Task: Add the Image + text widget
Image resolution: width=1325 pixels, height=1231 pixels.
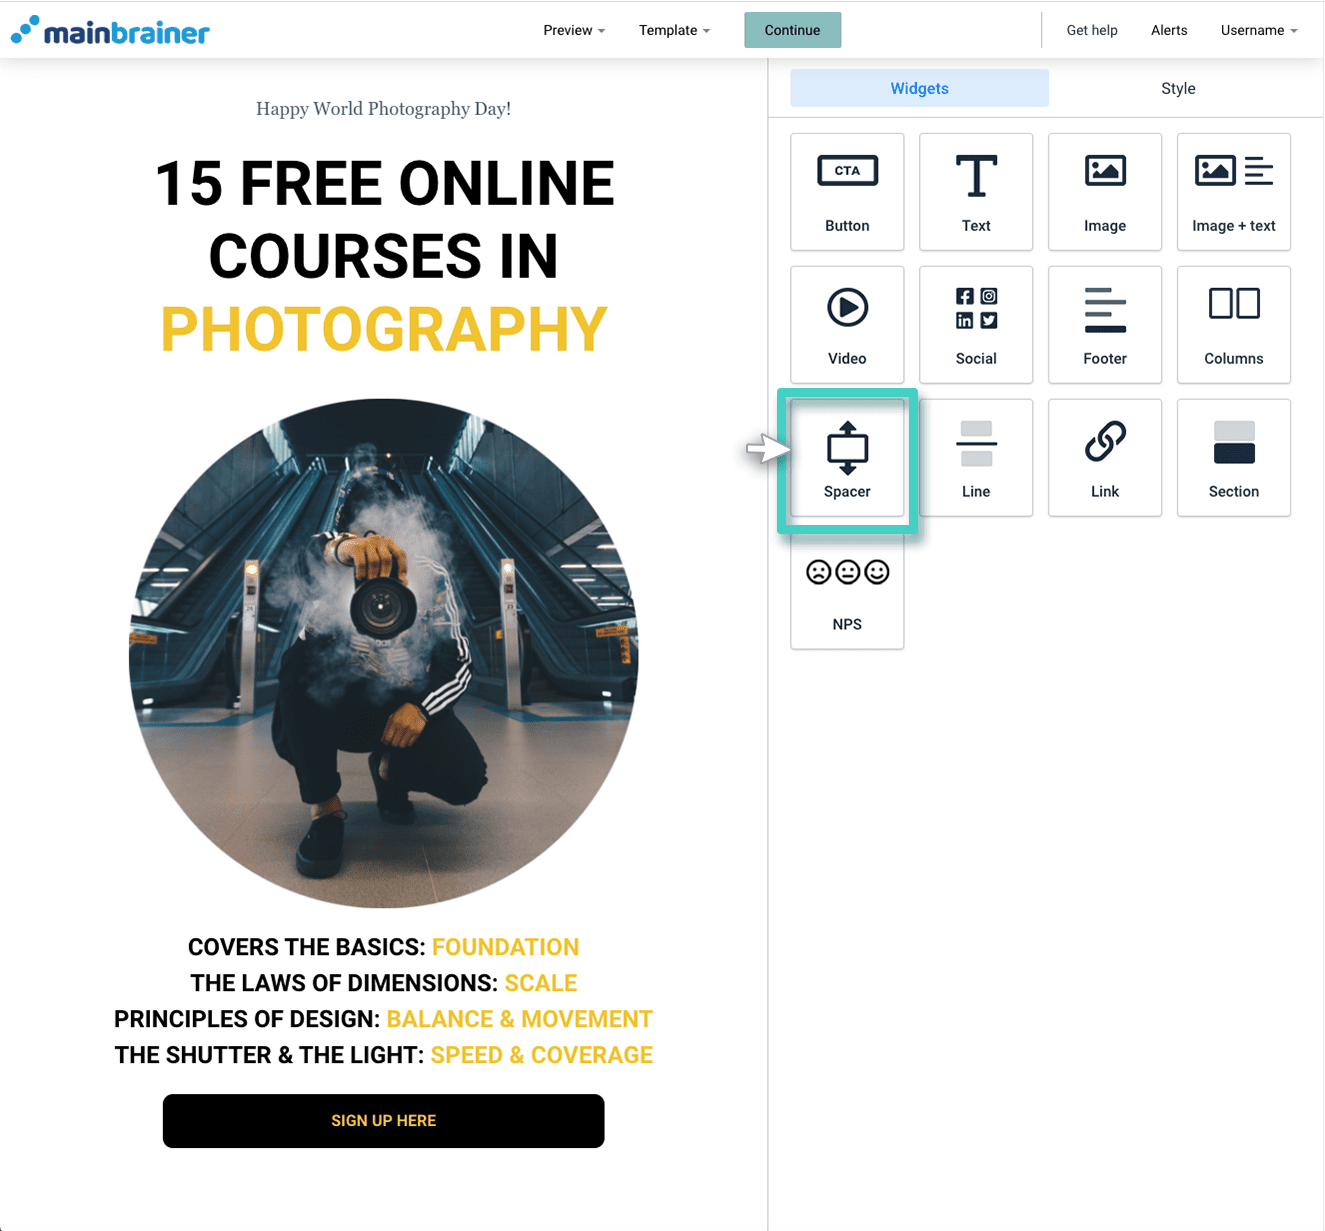Action: point(1233,192)
